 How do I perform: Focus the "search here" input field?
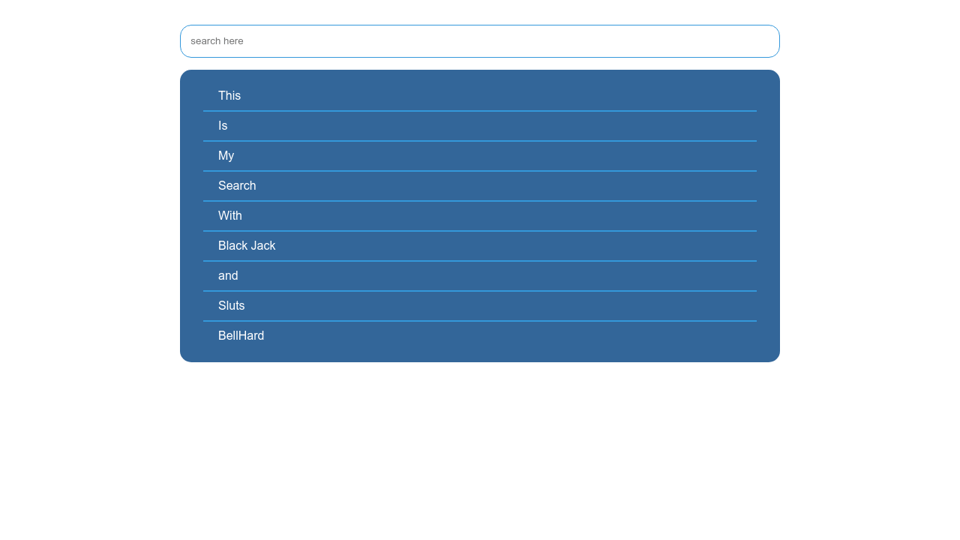(479, 41)
